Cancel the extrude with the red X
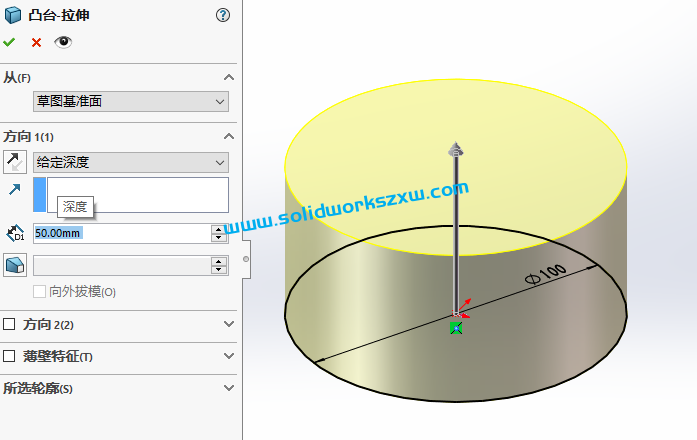 click(x=36, y=42)
